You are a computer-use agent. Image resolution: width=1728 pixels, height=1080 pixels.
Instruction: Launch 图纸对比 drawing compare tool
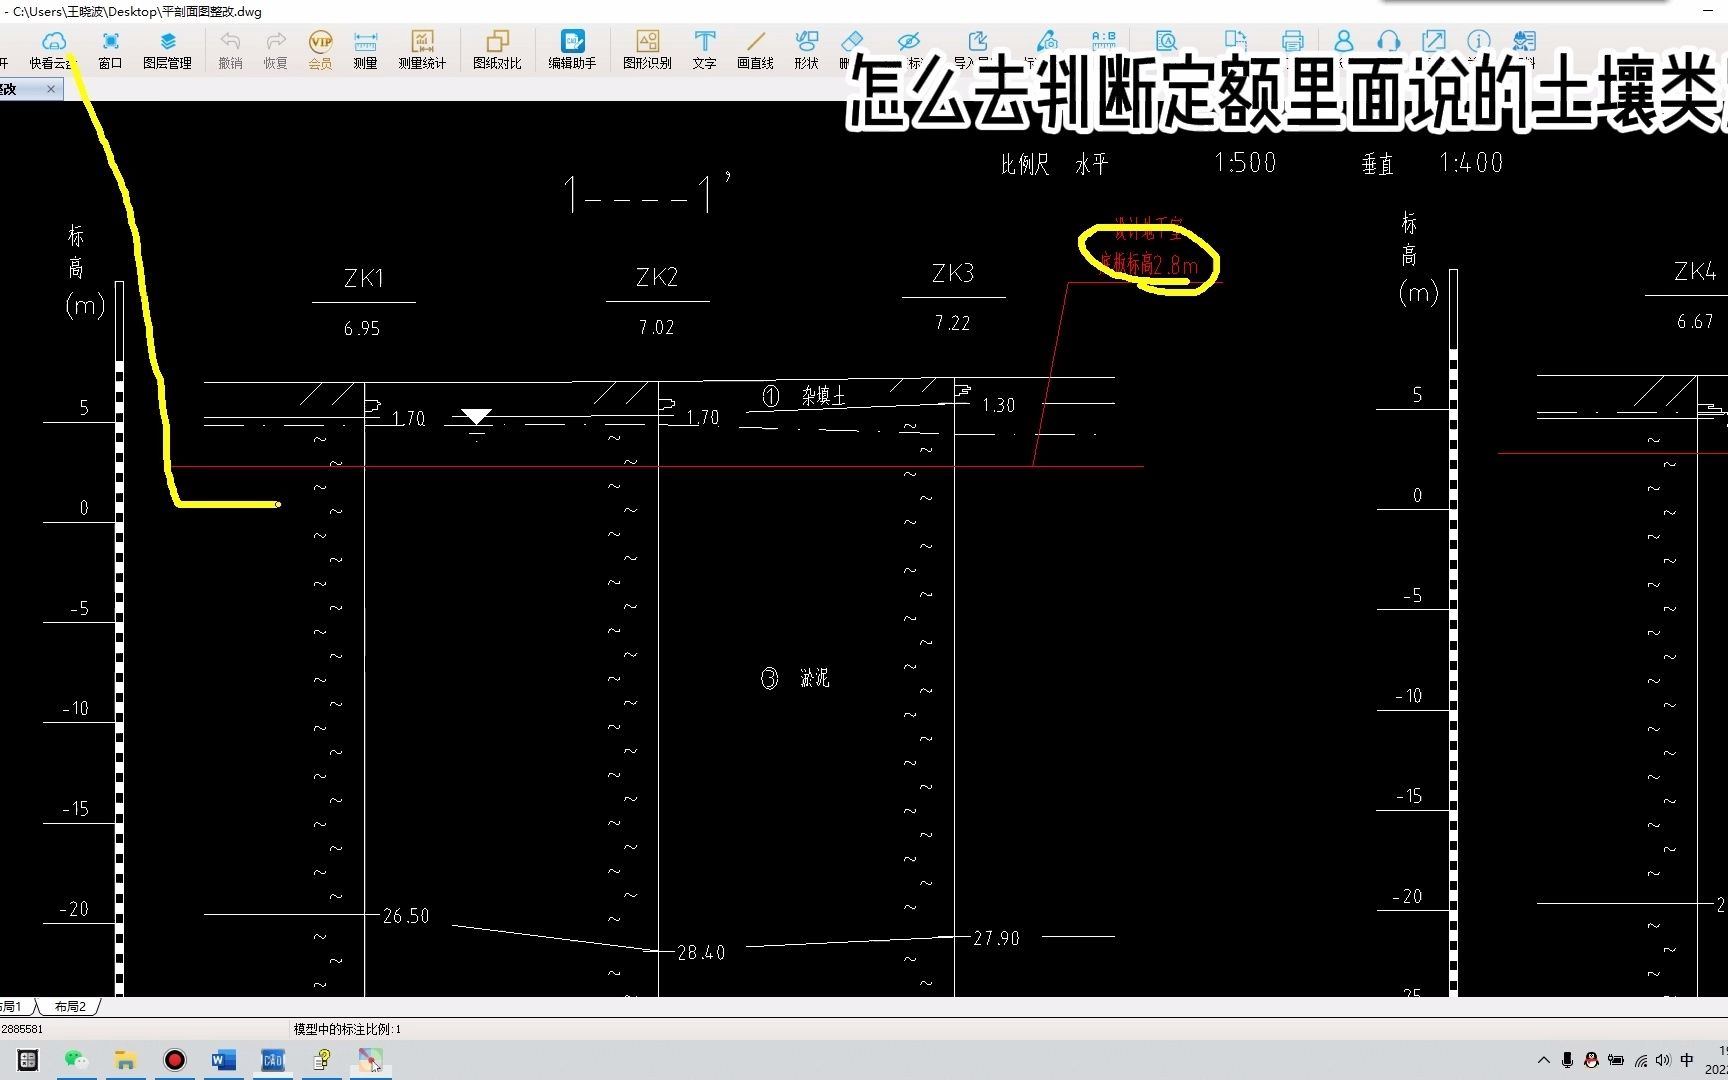click(497, 49)
